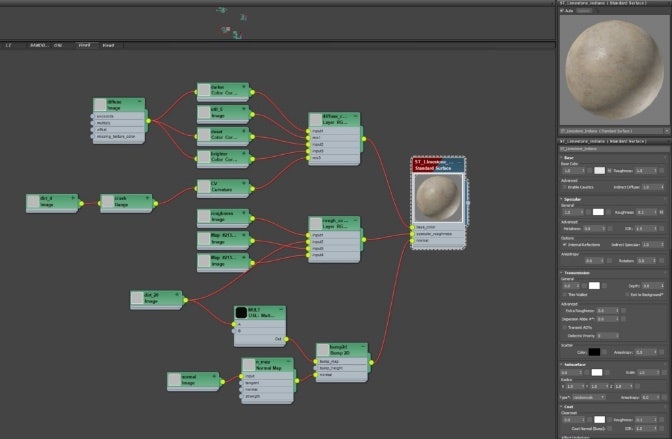Viewport: 672px width, 439px height.
Task: Click the desat Color Correction node swatch
Action: (x=204, y=135)
